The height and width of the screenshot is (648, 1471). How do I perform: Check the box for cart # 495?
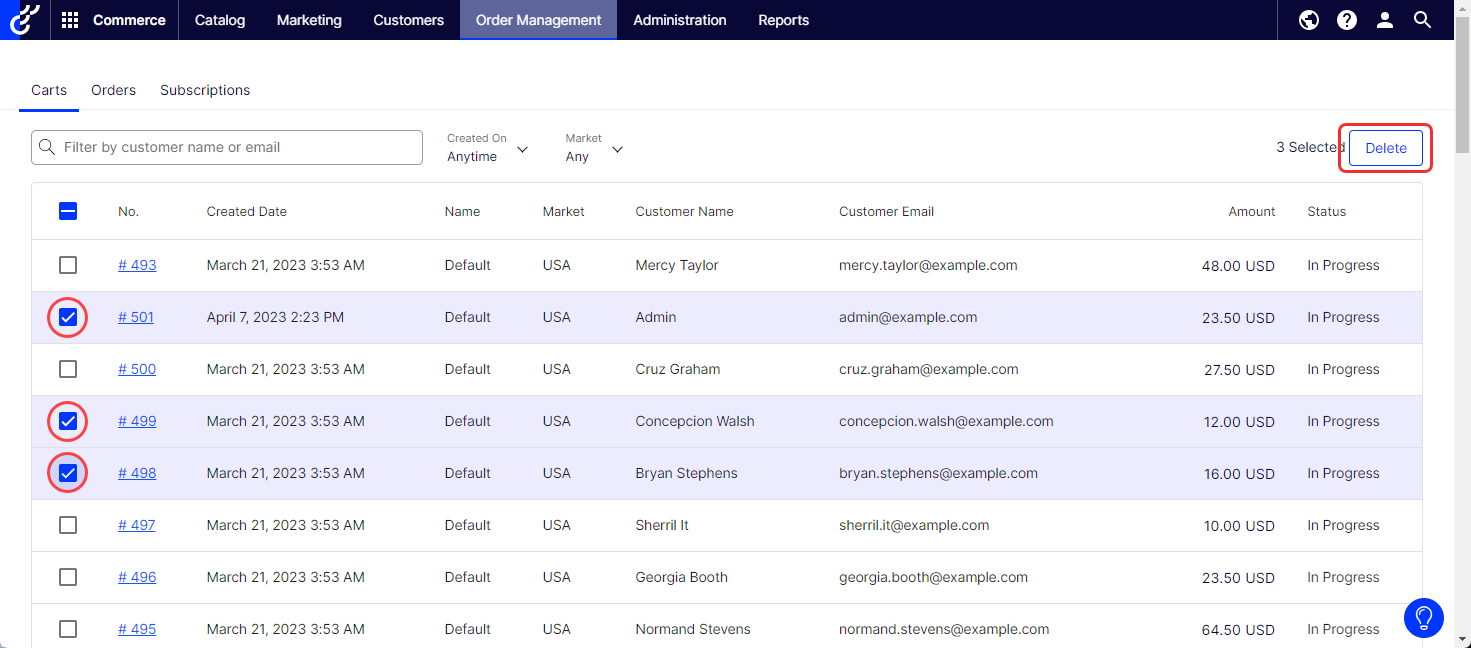pyautogui.click(x=68, y=629)
